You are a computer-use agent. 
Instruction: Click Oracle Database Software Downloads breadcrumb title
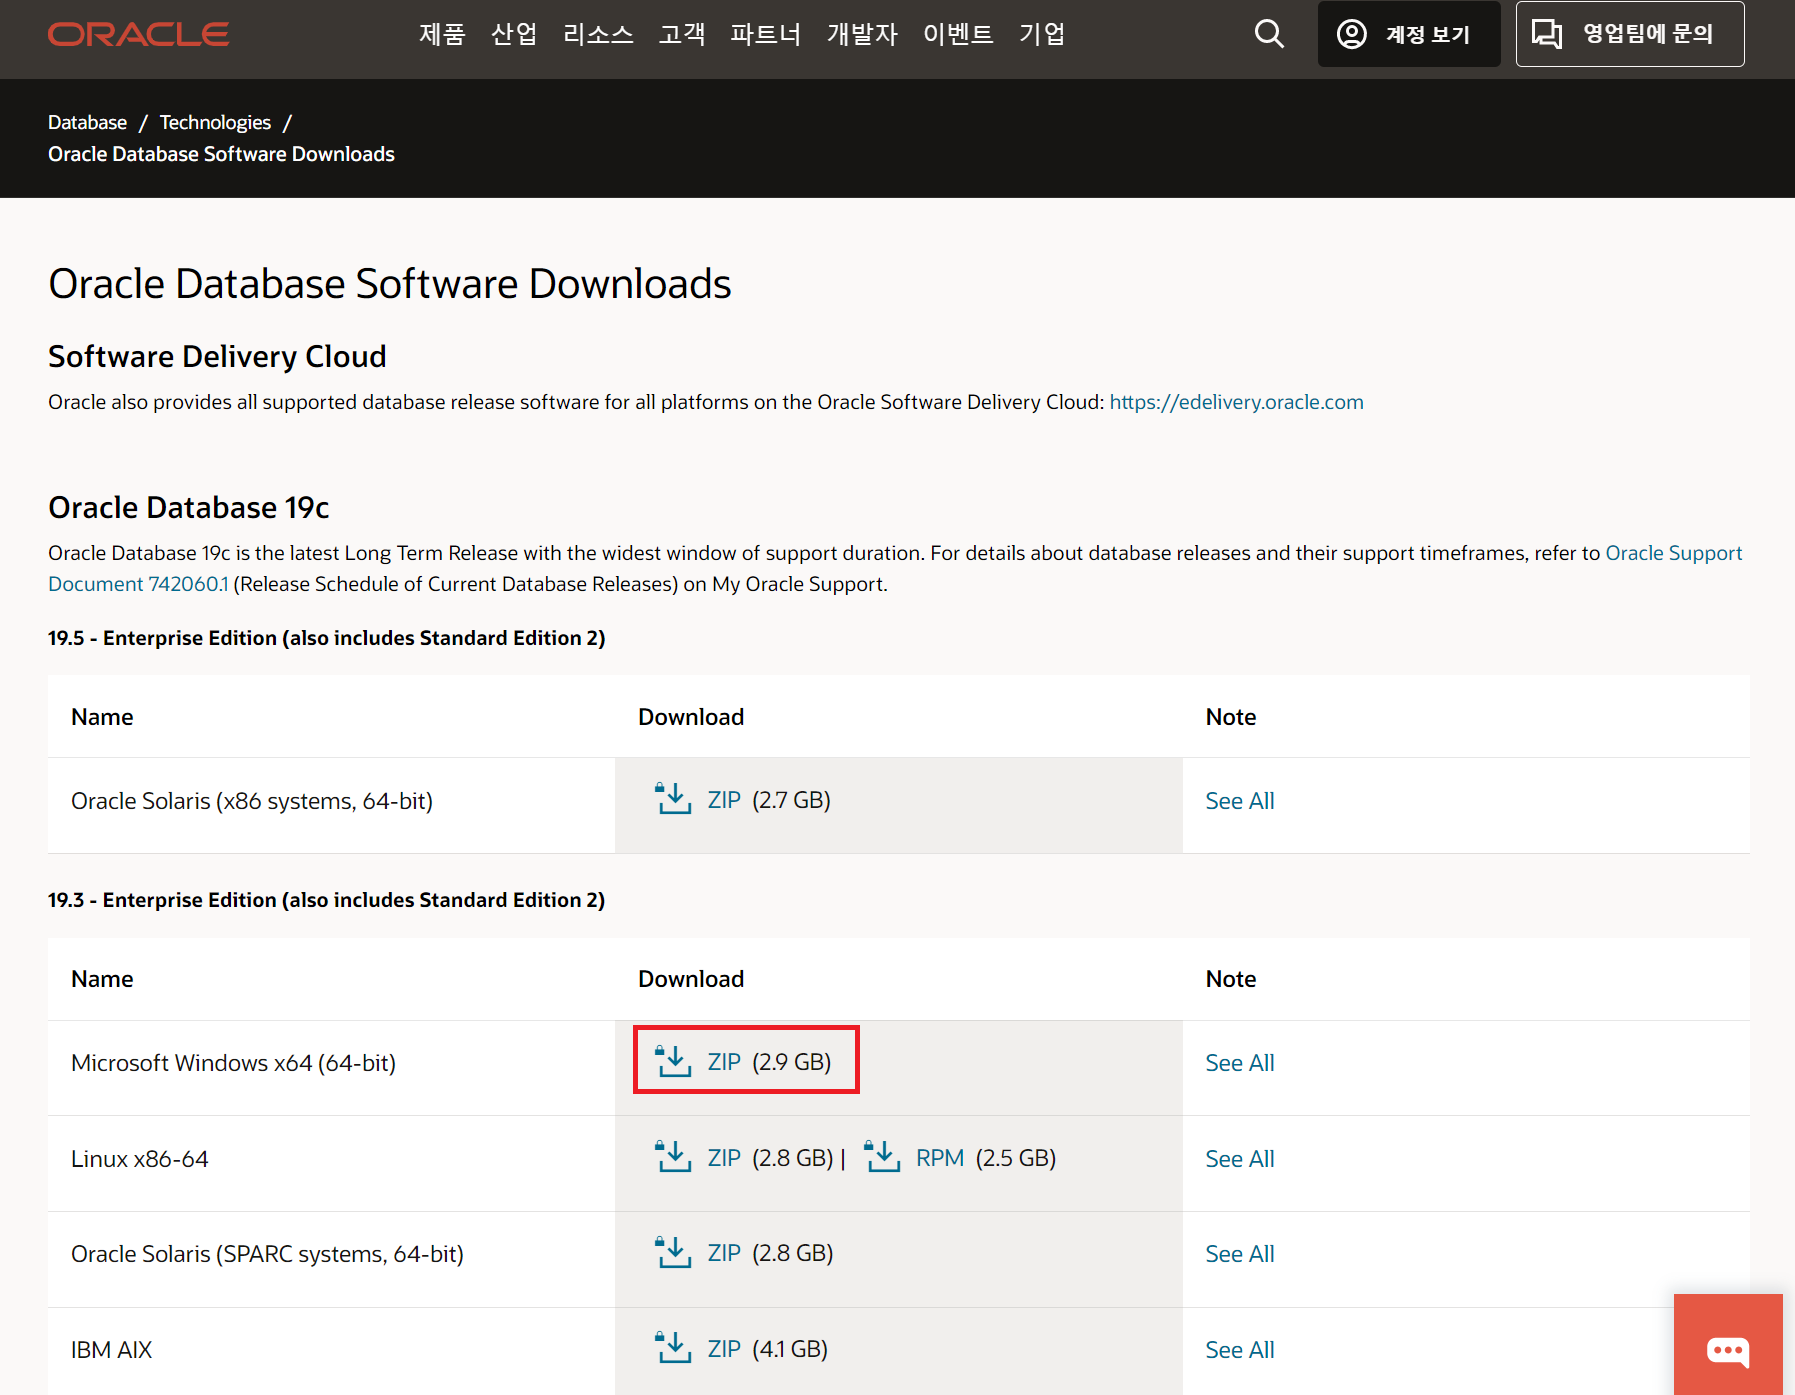tap(221, 154)
